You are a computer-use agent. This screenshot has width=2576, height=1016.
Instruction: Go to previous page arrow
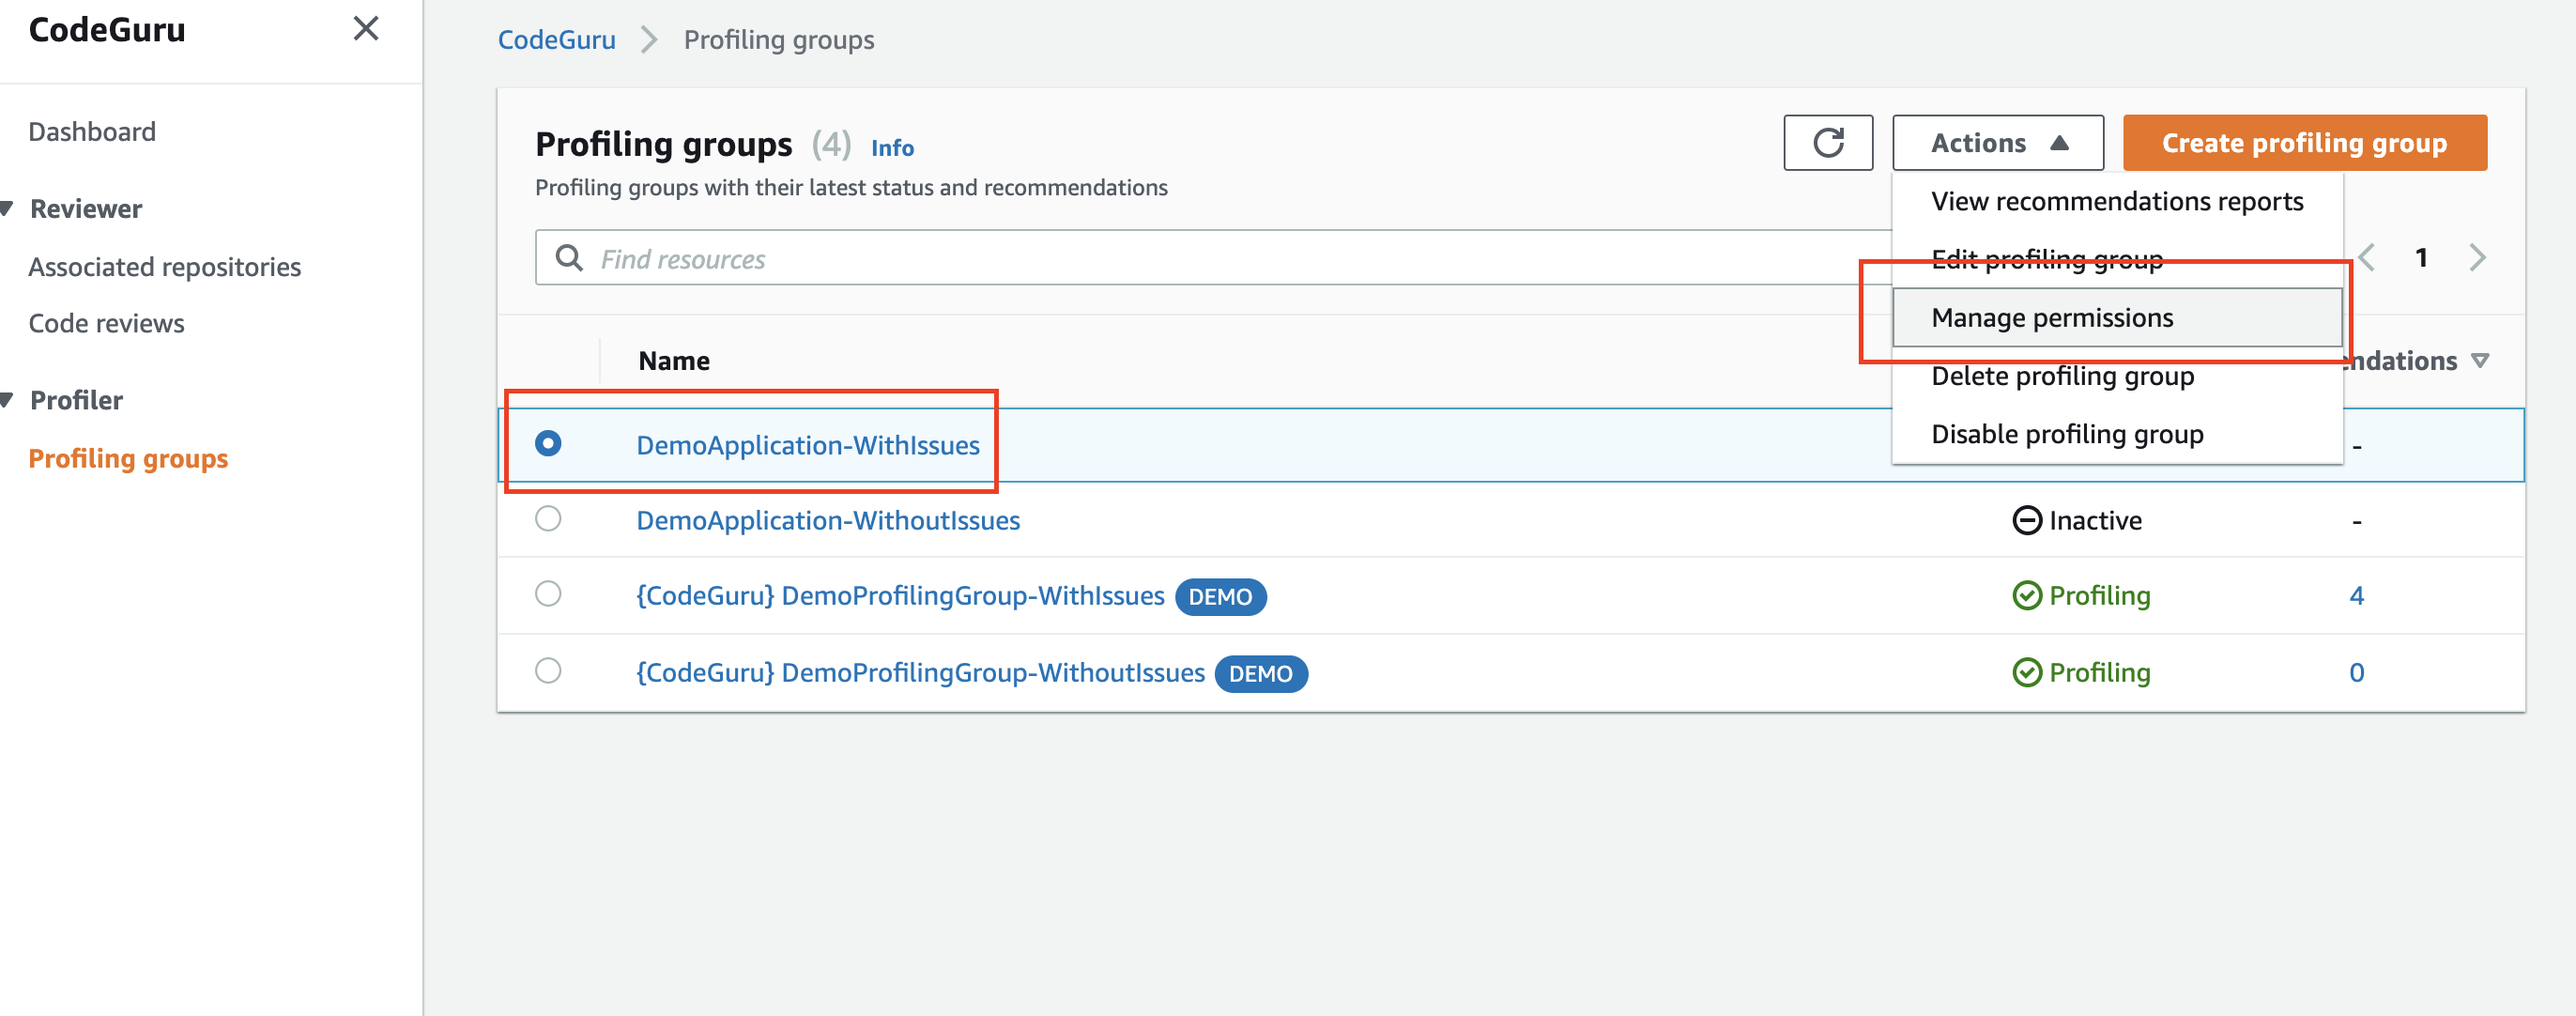coord(2367,258)
